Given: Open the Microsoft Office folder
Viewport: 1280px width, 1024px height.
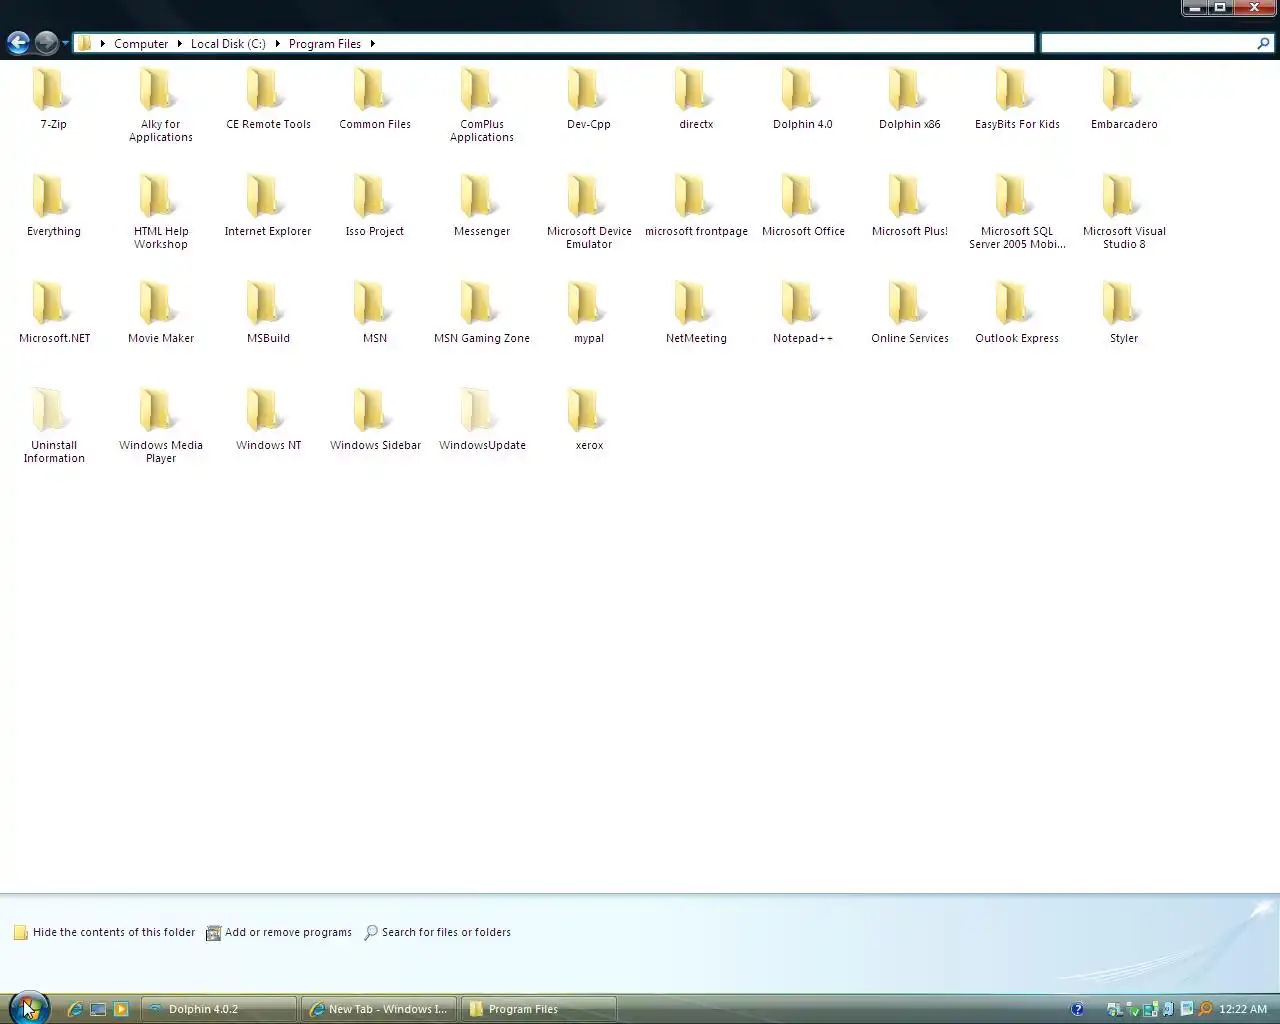Looking at the screenshot, I should [803, 205].
